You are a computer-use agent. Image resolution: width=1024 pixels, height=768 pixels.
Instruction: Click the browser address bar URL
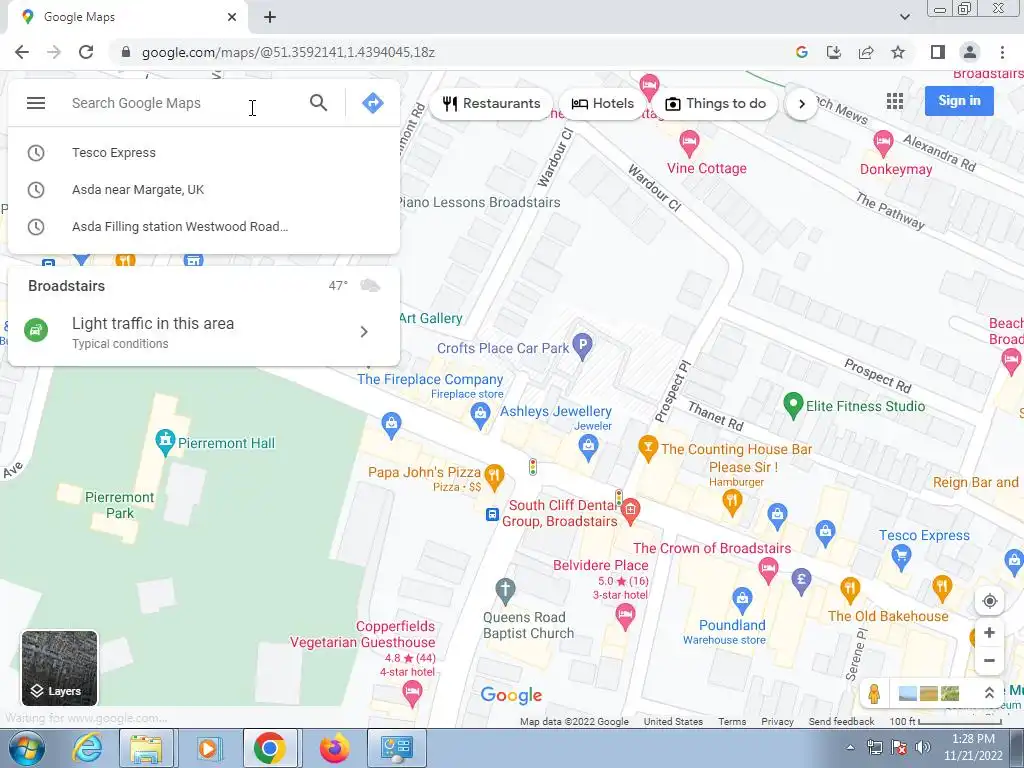coord(288,52)
